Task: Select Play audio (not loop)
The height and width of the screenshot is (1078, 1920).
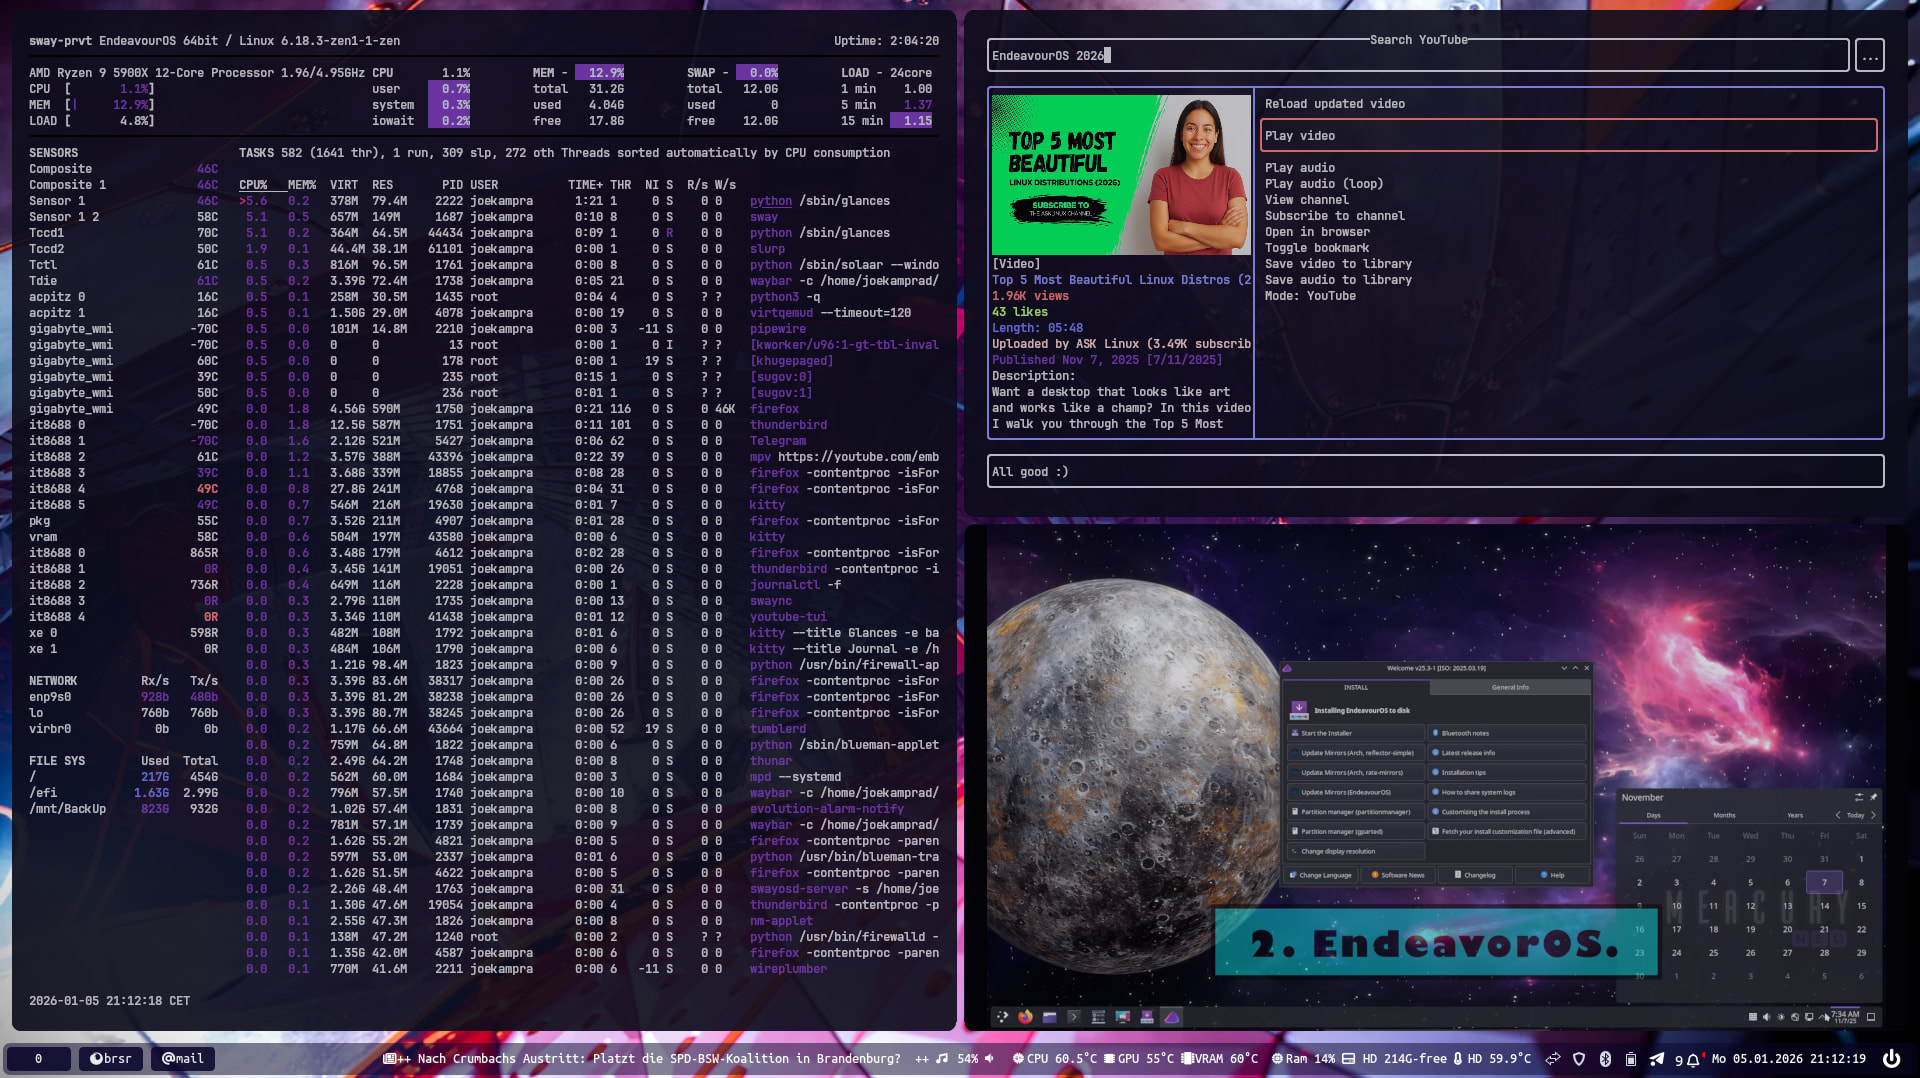Action: (1300, 168)
